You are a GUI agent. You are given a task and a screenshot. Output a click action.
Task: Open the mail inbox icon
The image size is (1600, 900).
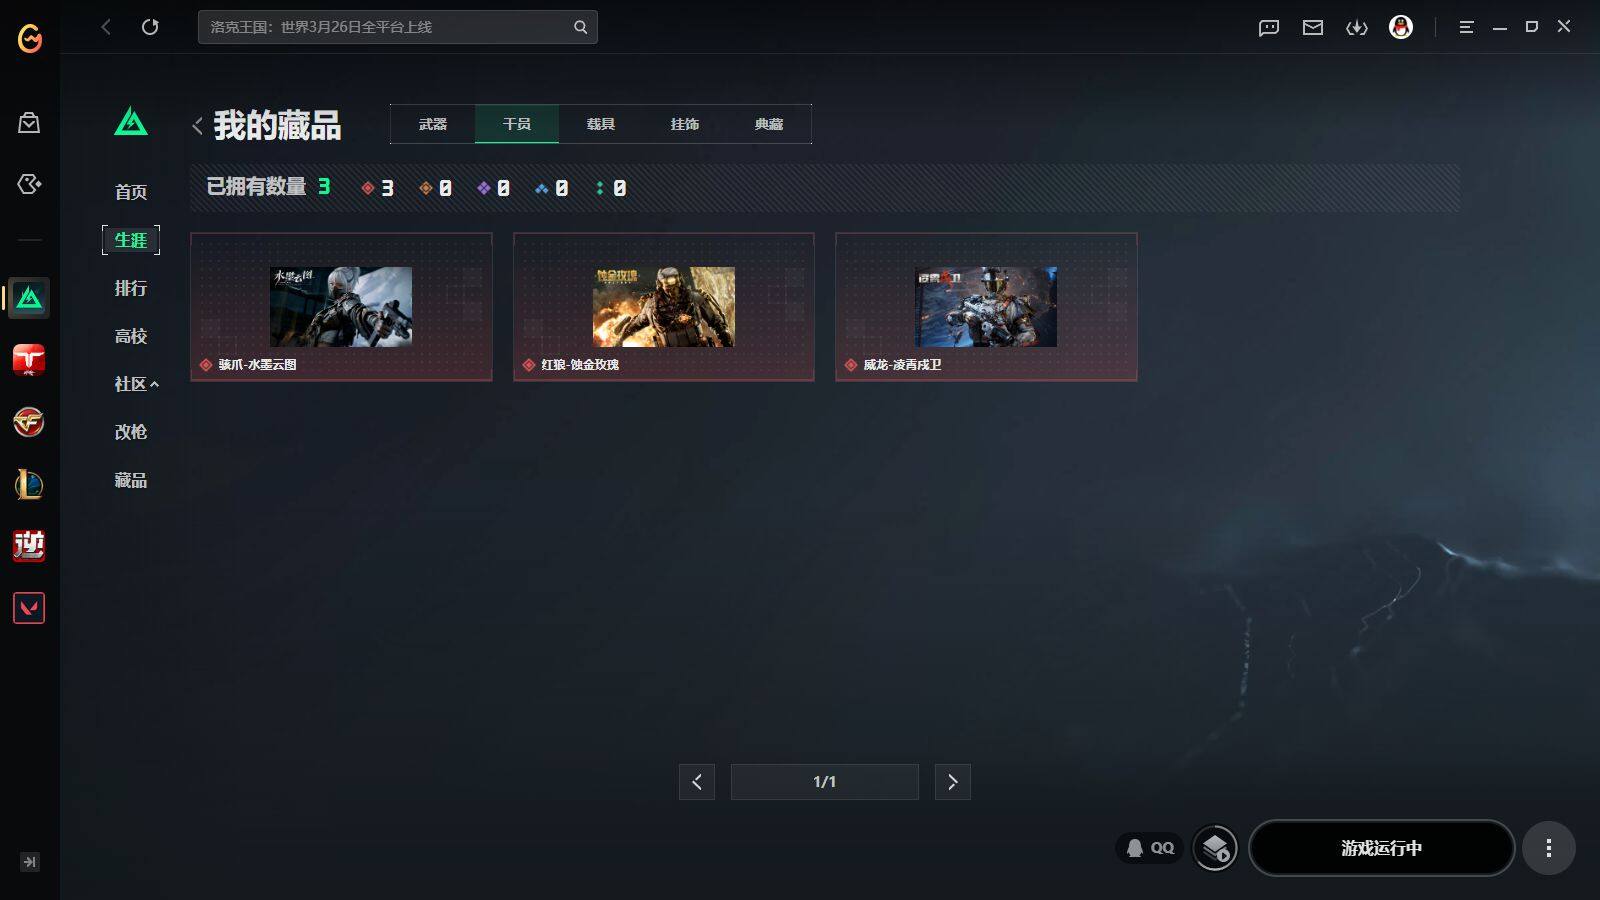pyautogui.click(x=1313, y=27)
